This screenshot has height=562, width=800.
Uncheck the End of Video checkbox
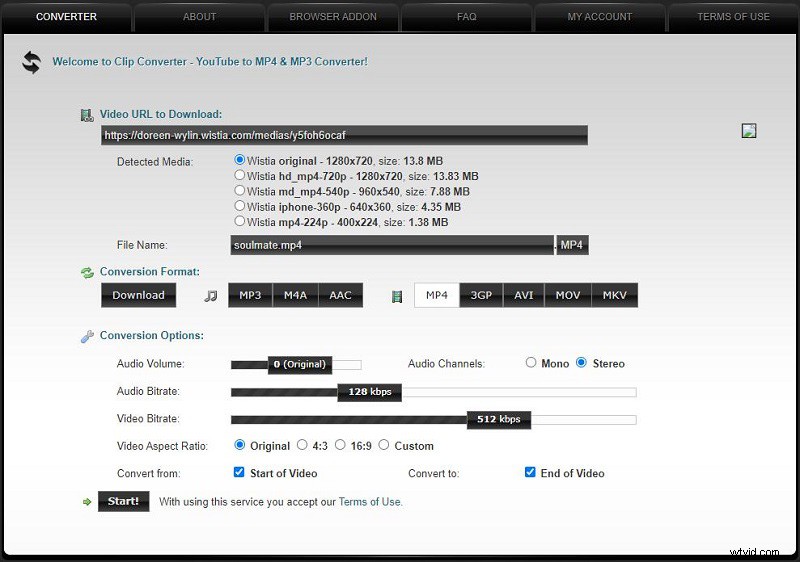point(530,473)
